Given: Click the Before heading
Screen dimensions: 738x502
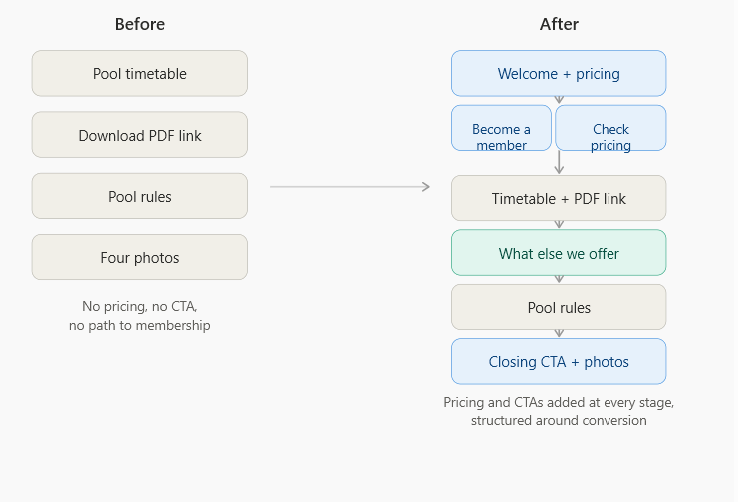Looking at the screenshot, I should [140, 24].
